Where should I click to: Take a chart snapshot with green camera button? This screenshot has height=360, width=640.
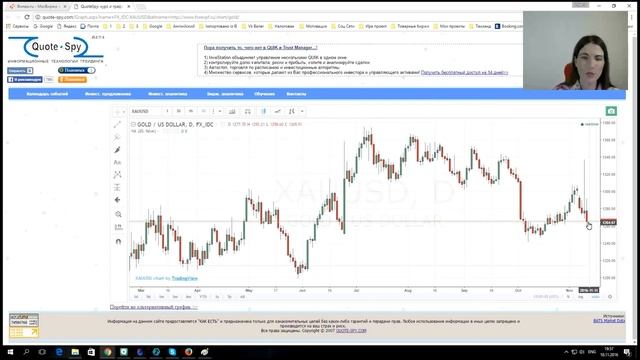611,111
